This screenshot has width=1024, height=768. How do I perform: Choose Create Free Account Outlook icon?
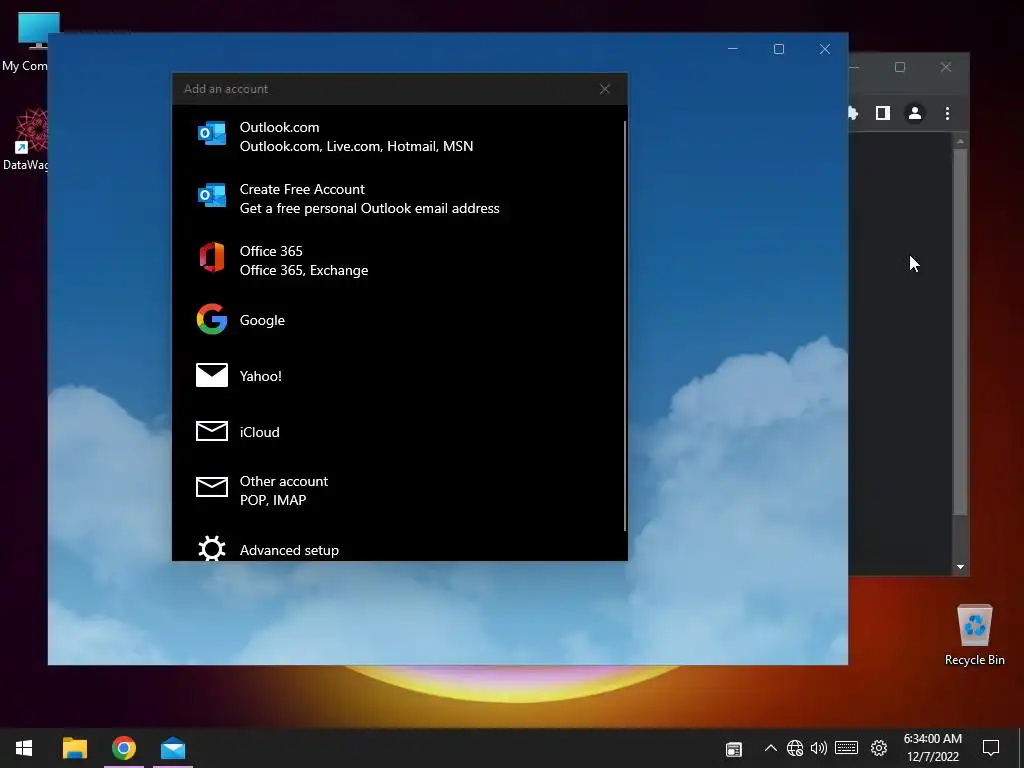(212, 195)
